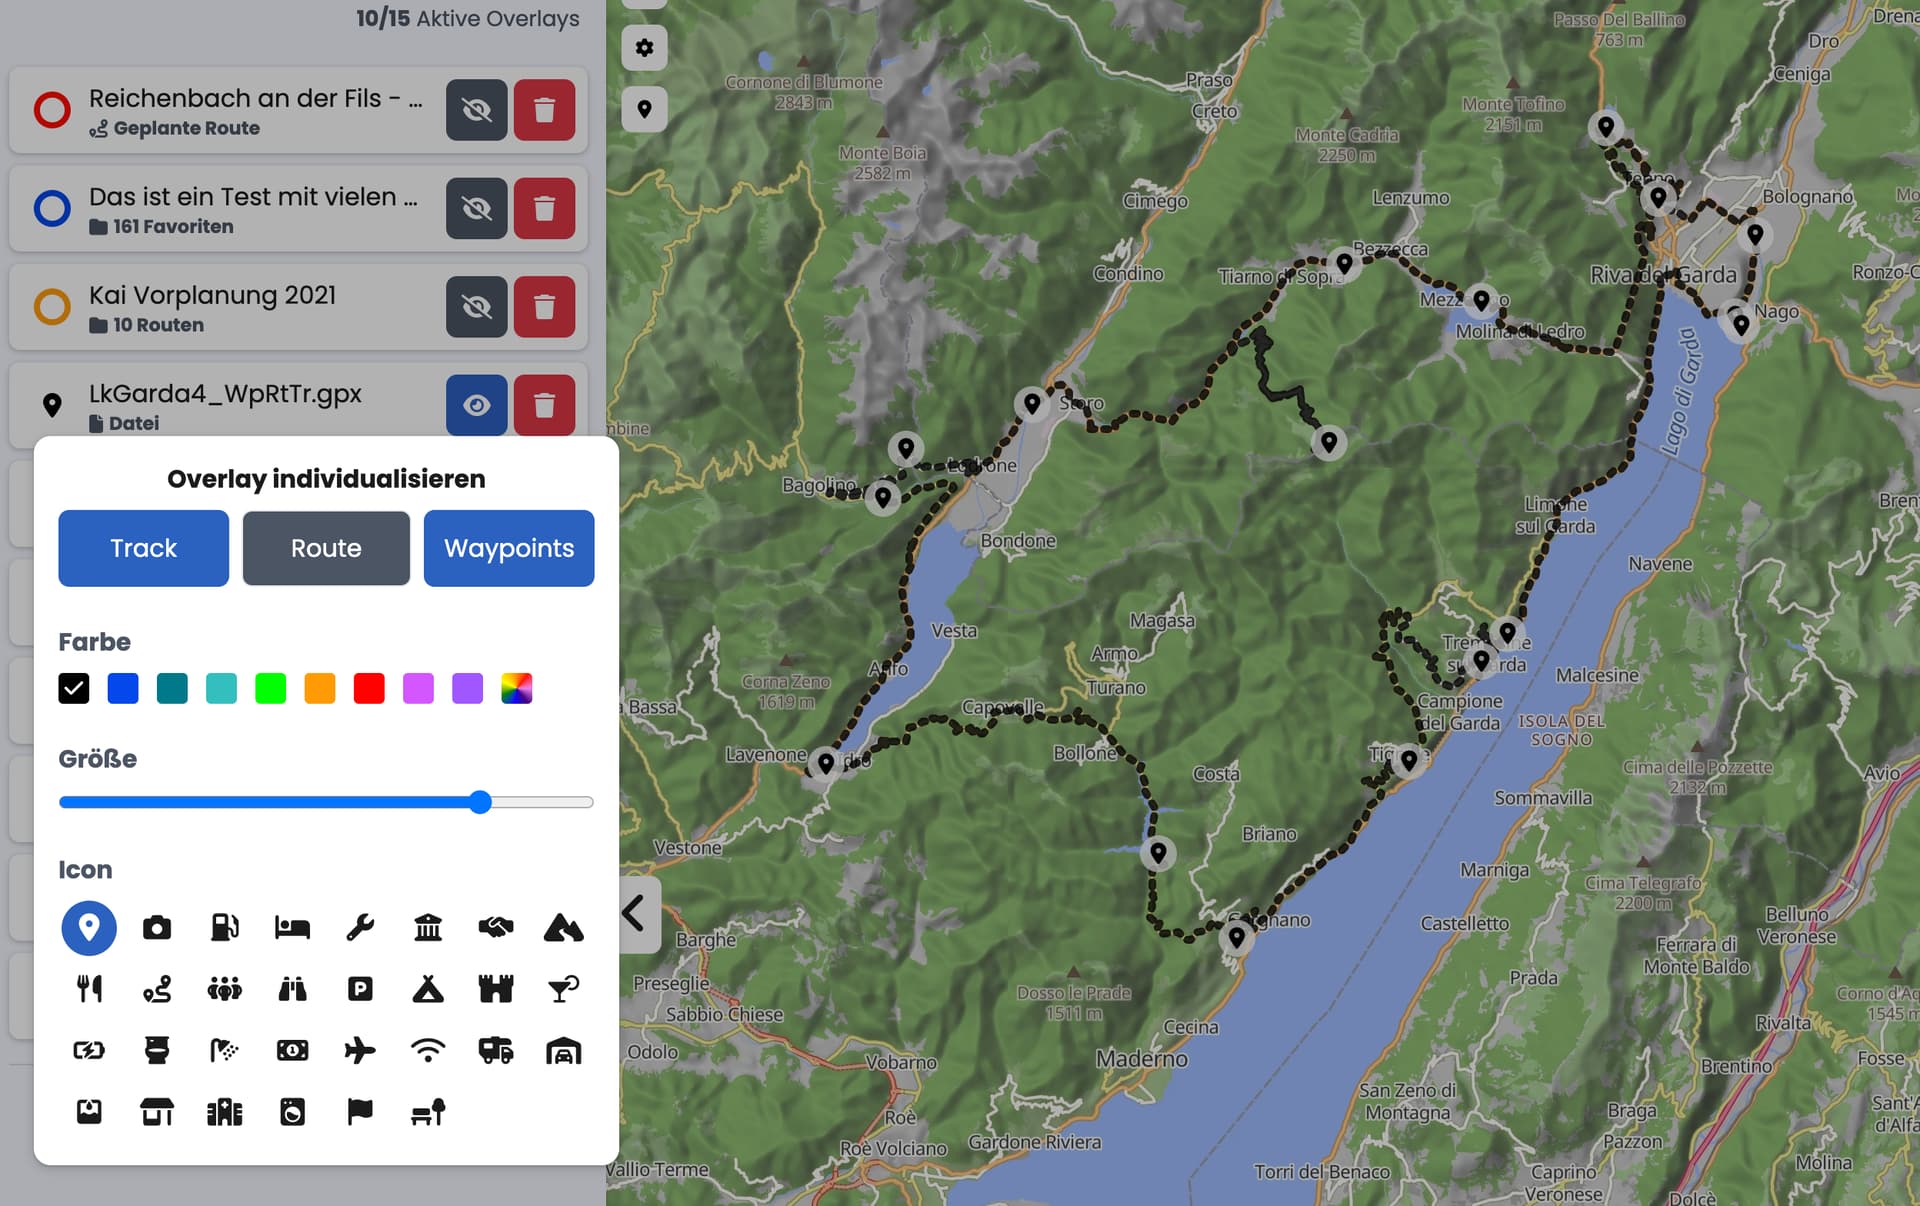Pick the airplane icon

[360, 1050]
